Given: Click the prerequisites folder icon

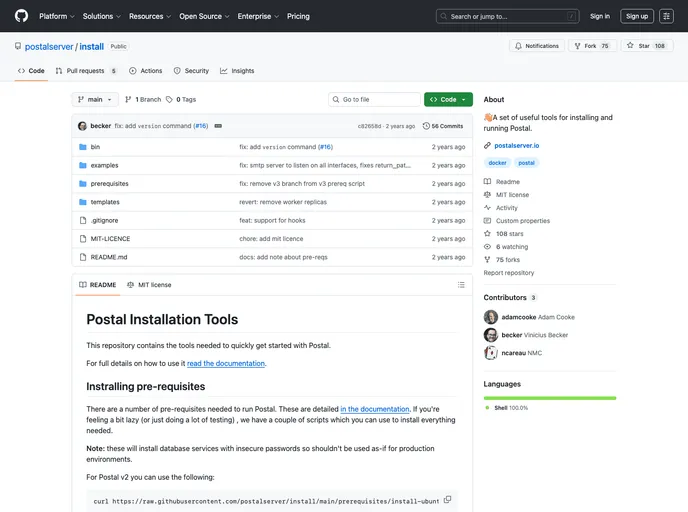Looking at the screenshot, I should (x=82, y=184).
